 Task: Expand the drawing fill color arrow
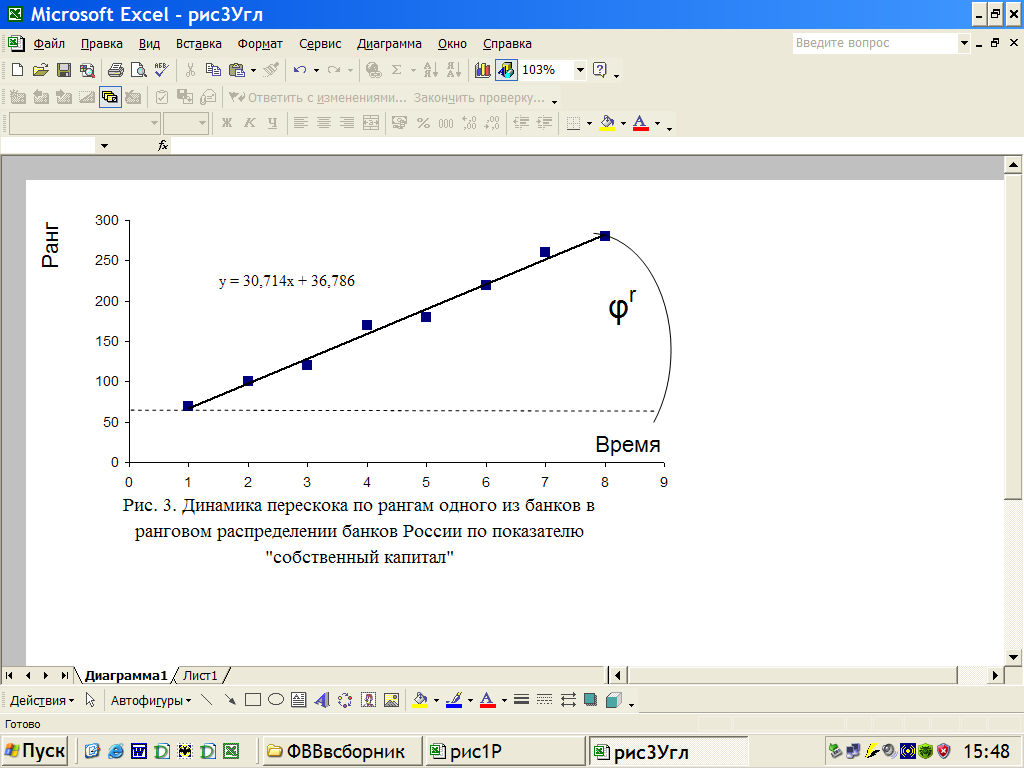436,701
